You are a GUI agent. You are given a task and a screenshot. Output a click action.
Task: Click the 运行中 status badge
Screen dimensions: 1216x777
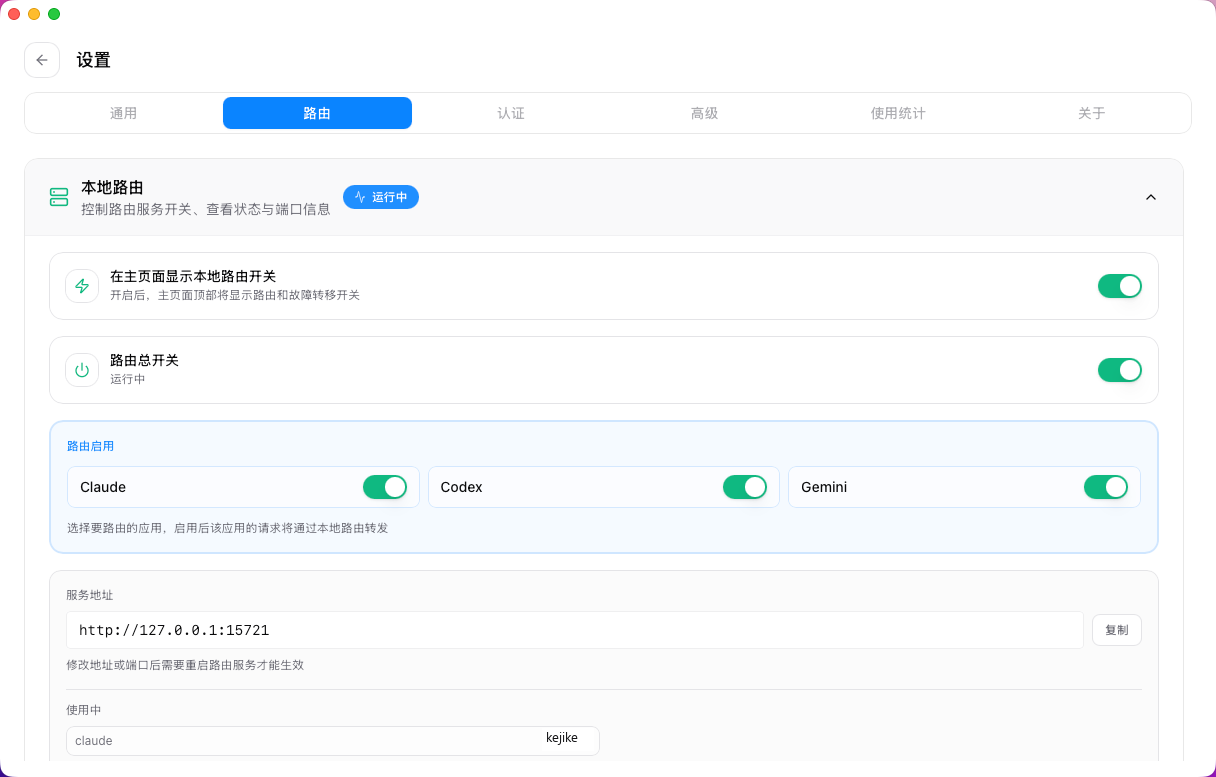click(x=381, y=197)
